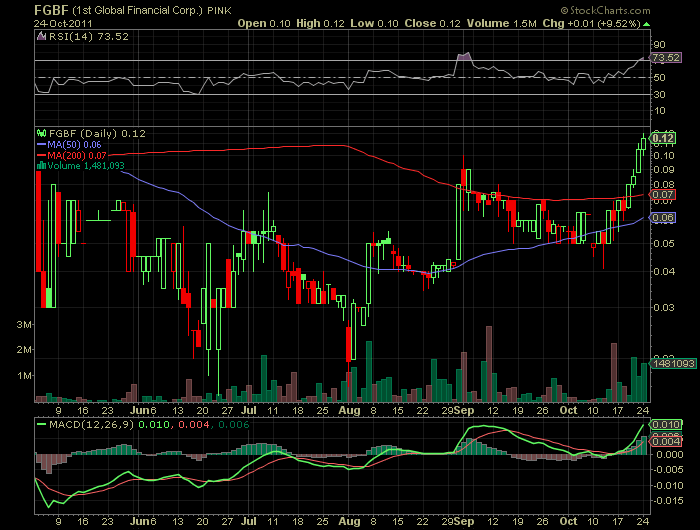Click the volume tag 1481093
This screenshot has width=700, height=530.
point(673,364)
